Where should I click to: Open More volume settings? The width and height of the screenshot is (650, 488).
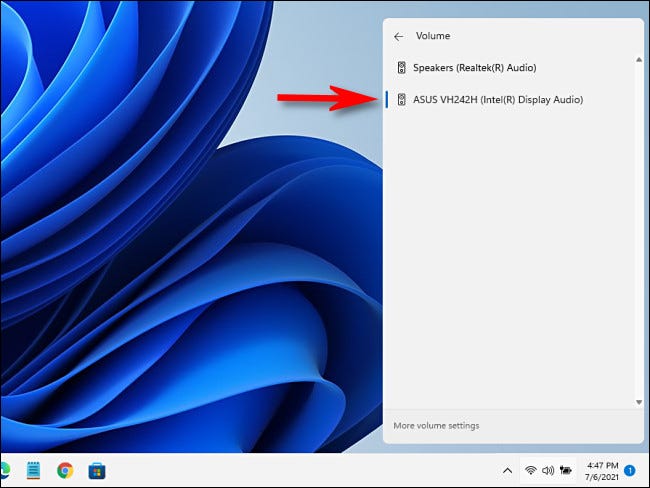pos(434,425)
